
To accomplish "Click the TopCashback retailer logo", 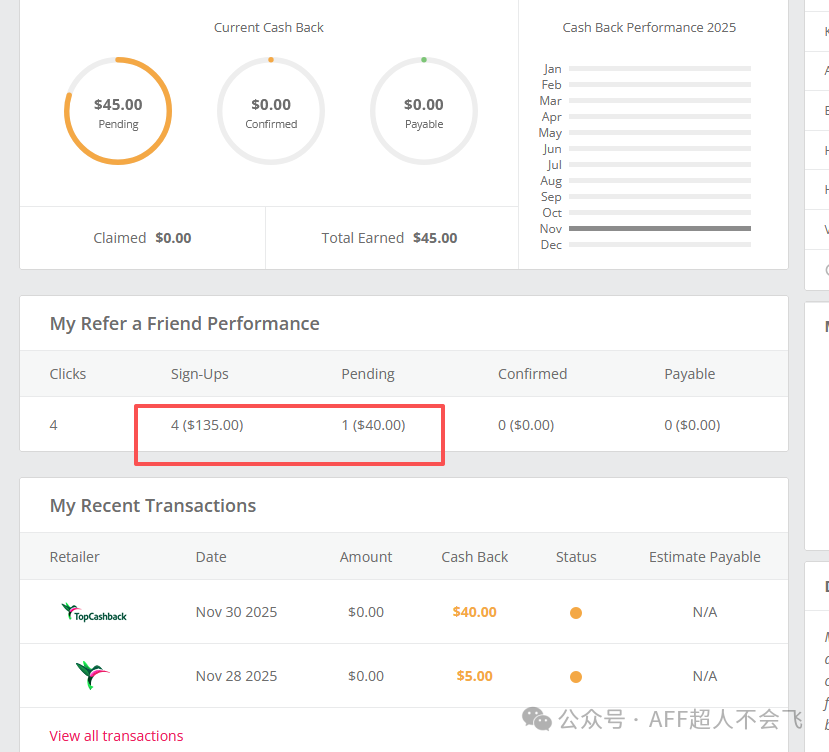I will point(94,612).
